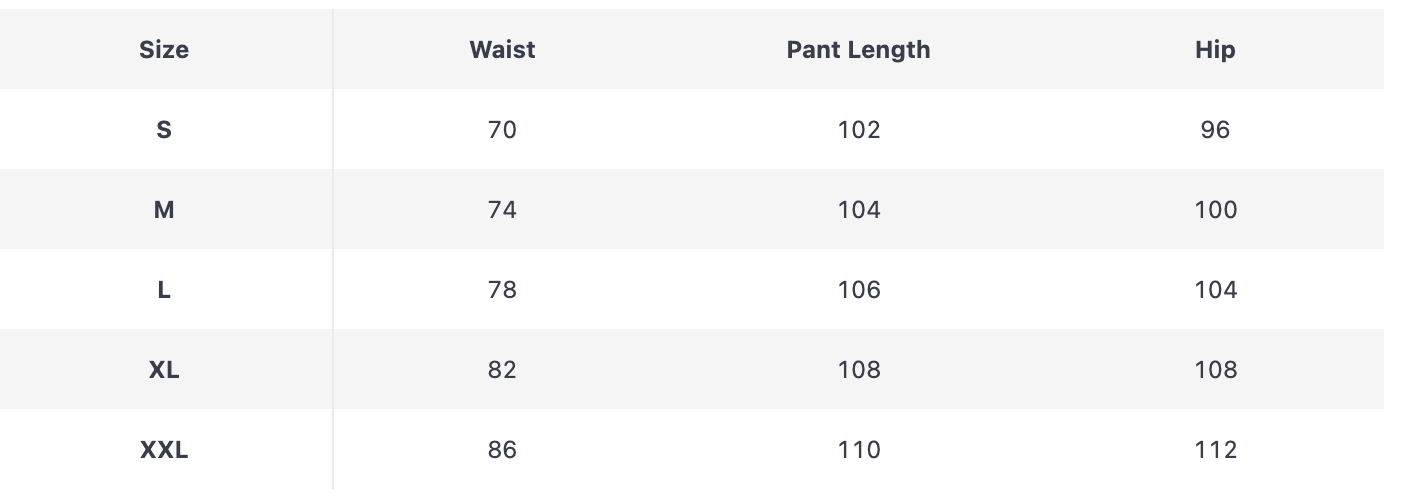Click pant length 110 for size XXL
1410x502 pixels.
pyautogui.click(x=859, y=450)
